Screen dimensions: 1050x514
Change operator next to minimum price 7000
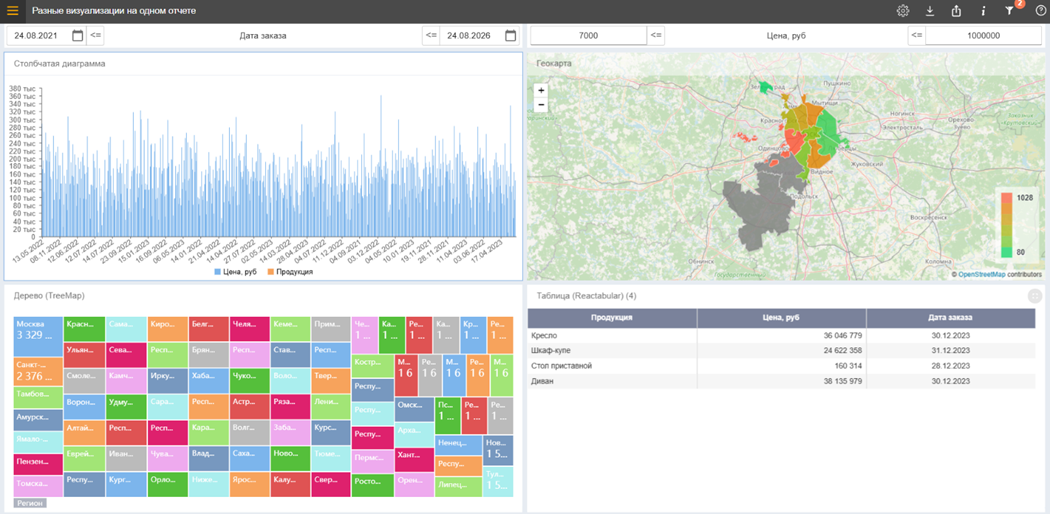coord(656,35)
